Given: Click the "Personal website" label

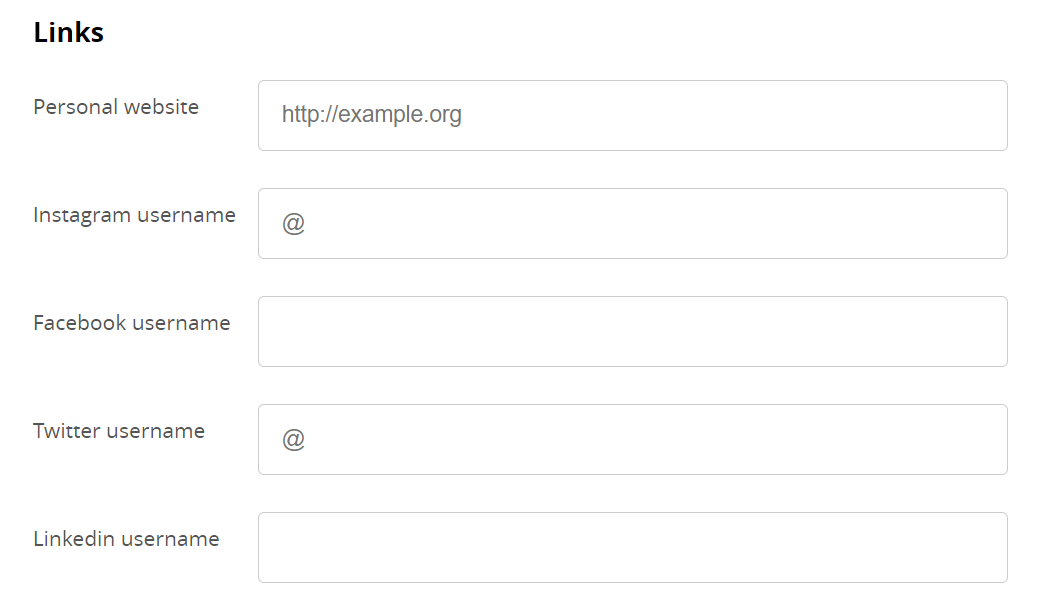Looking at the screenshot, I should tap(116, 107).
